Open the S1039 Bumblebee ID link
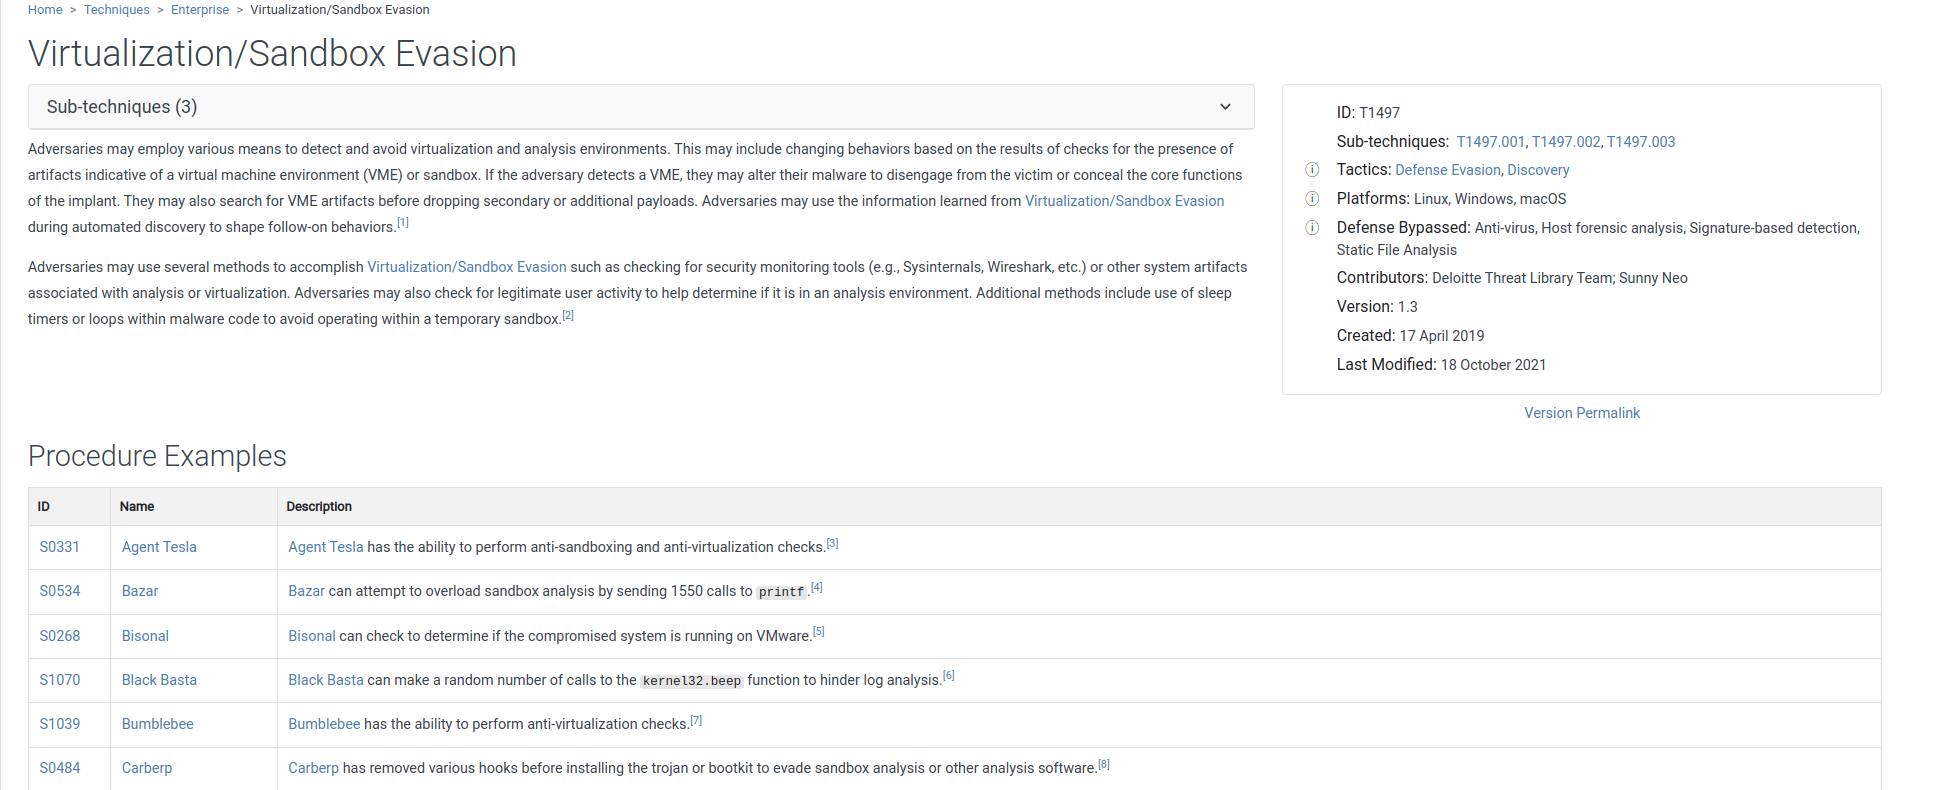 (60, 724)
